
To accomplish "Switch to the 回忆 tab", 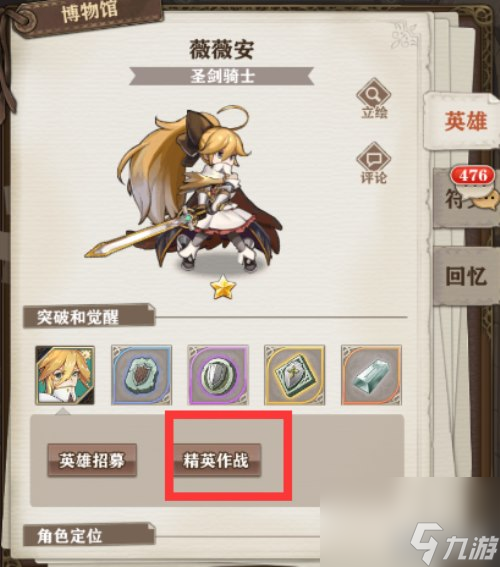I will coord(465,276).
